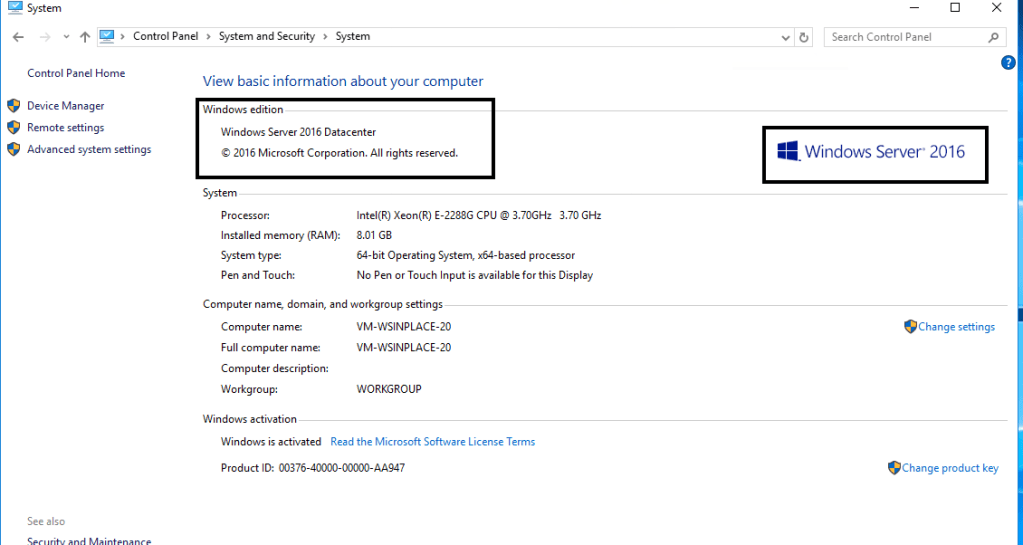Read the Microsoft Software License Terms
Screen dimensions: 1023x545
click(x=432, y=442)
